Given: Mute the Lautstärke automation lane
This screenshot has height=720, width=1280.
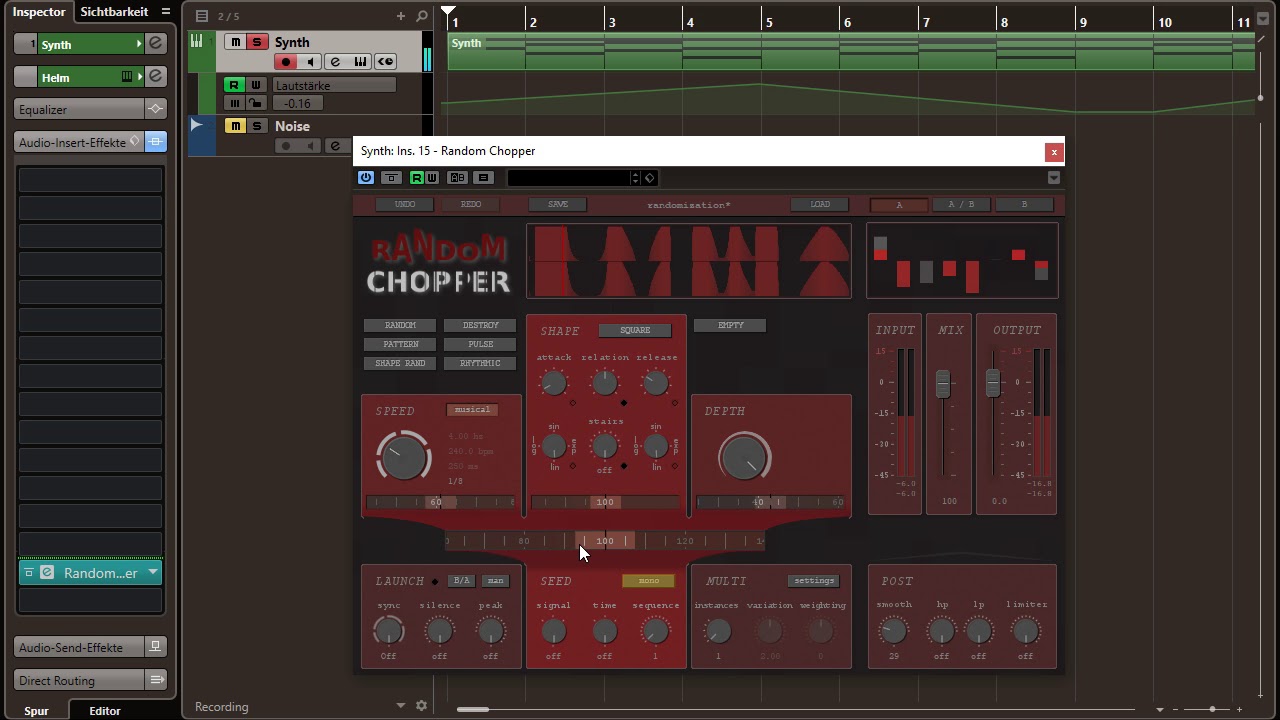Looking at the screenshot, I should pyautogui.click(x=235, y=103).
